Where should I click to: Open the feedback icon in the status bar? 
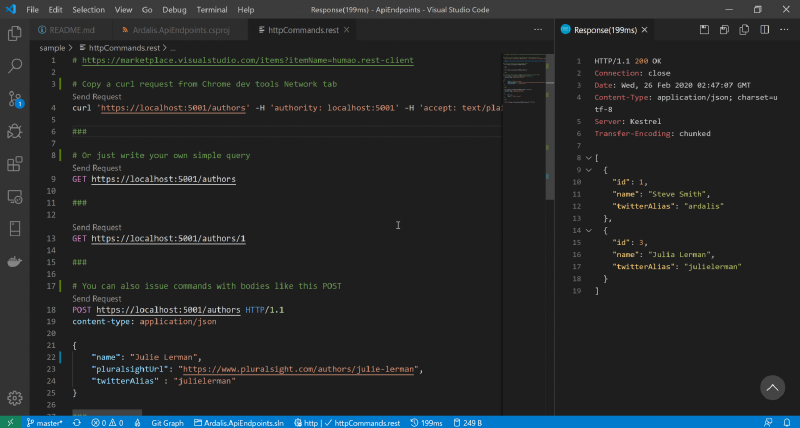coord(767,422)
